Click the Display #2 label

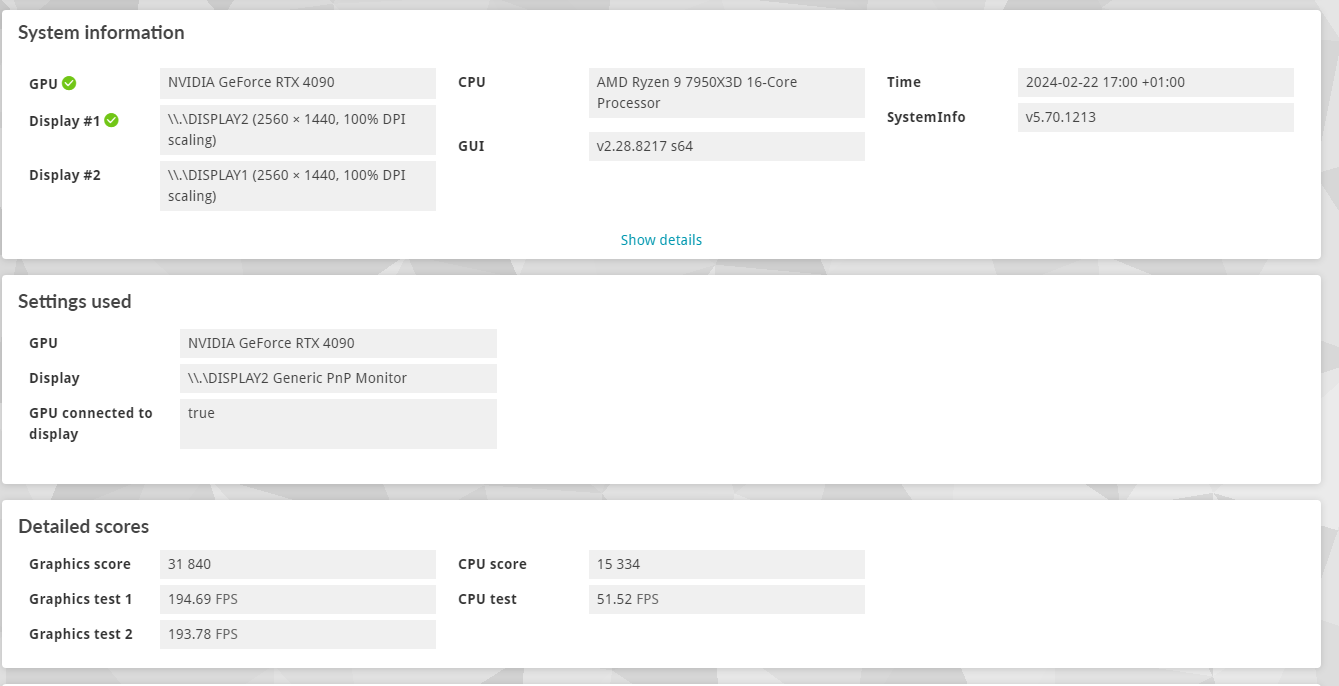click(65, 175)
